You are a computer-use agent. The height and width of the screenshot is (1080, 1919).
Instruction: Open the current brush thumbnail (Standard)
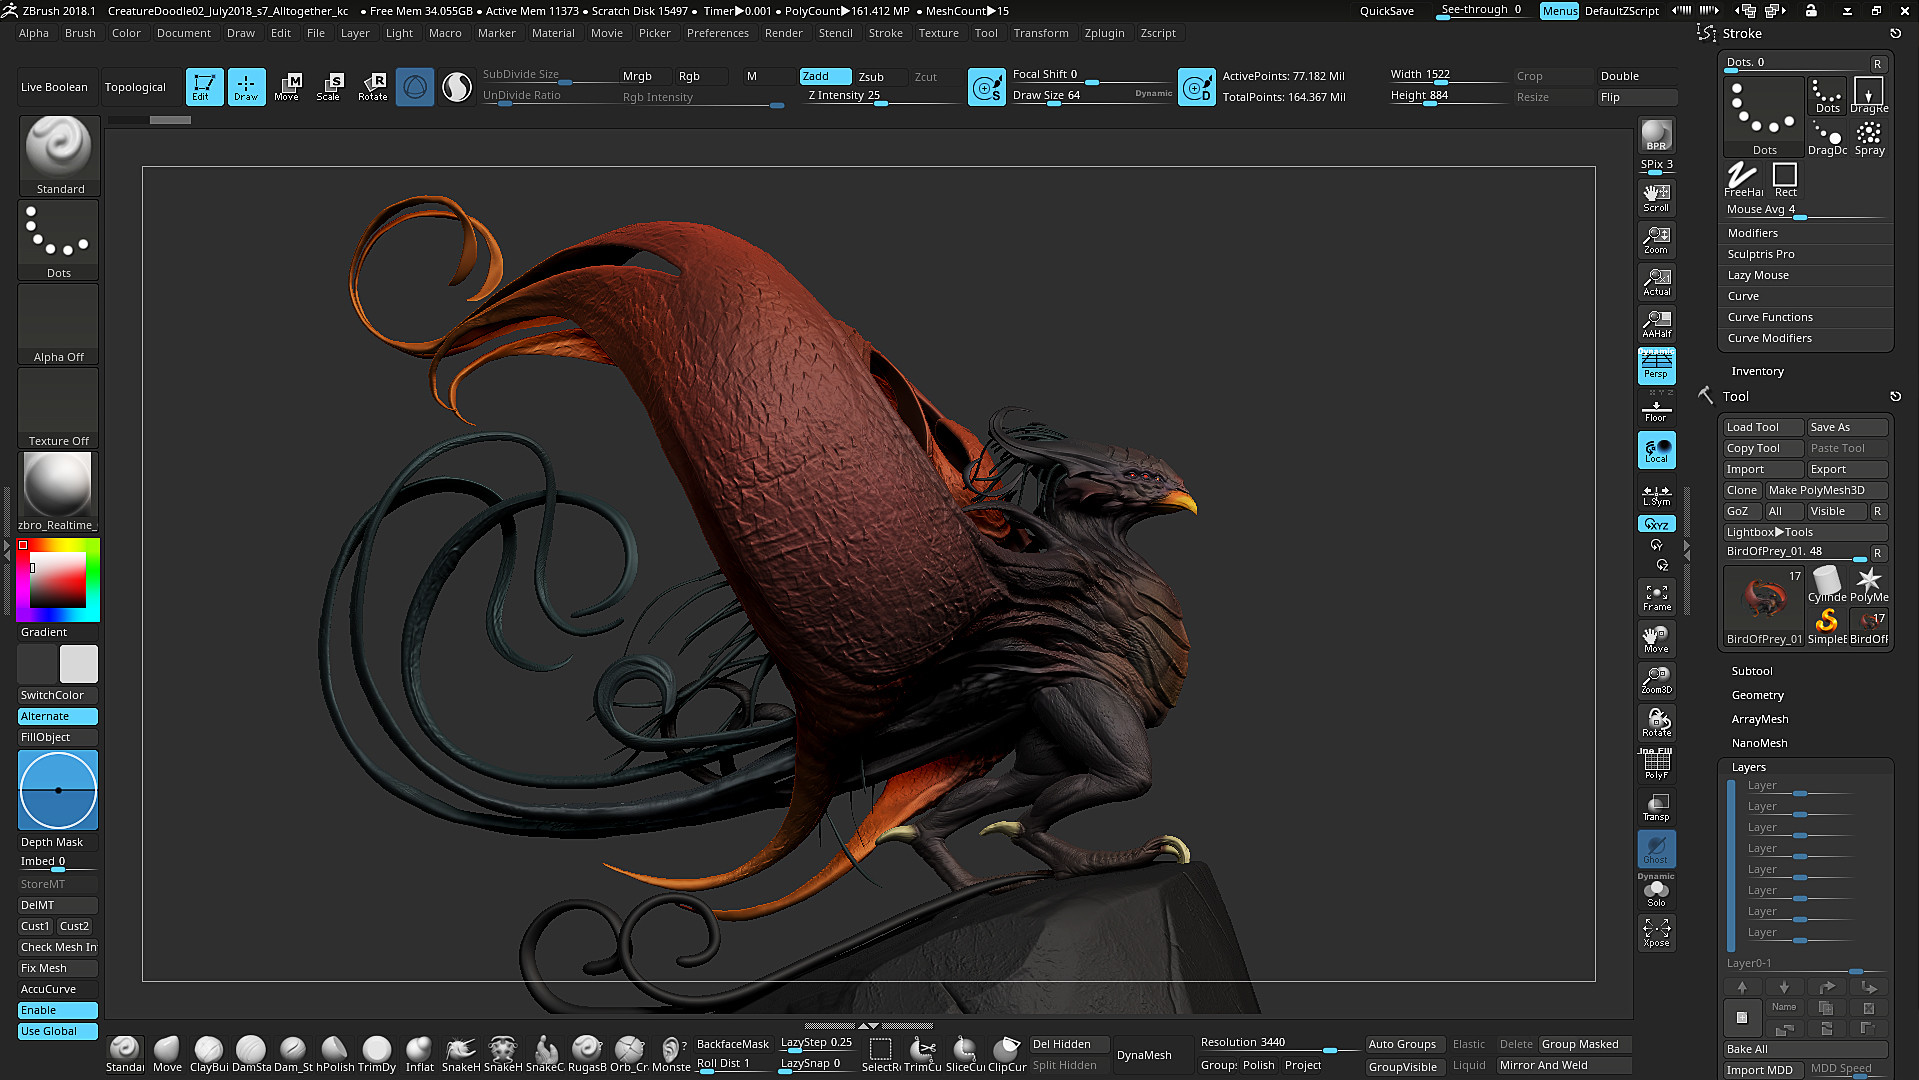59,156
